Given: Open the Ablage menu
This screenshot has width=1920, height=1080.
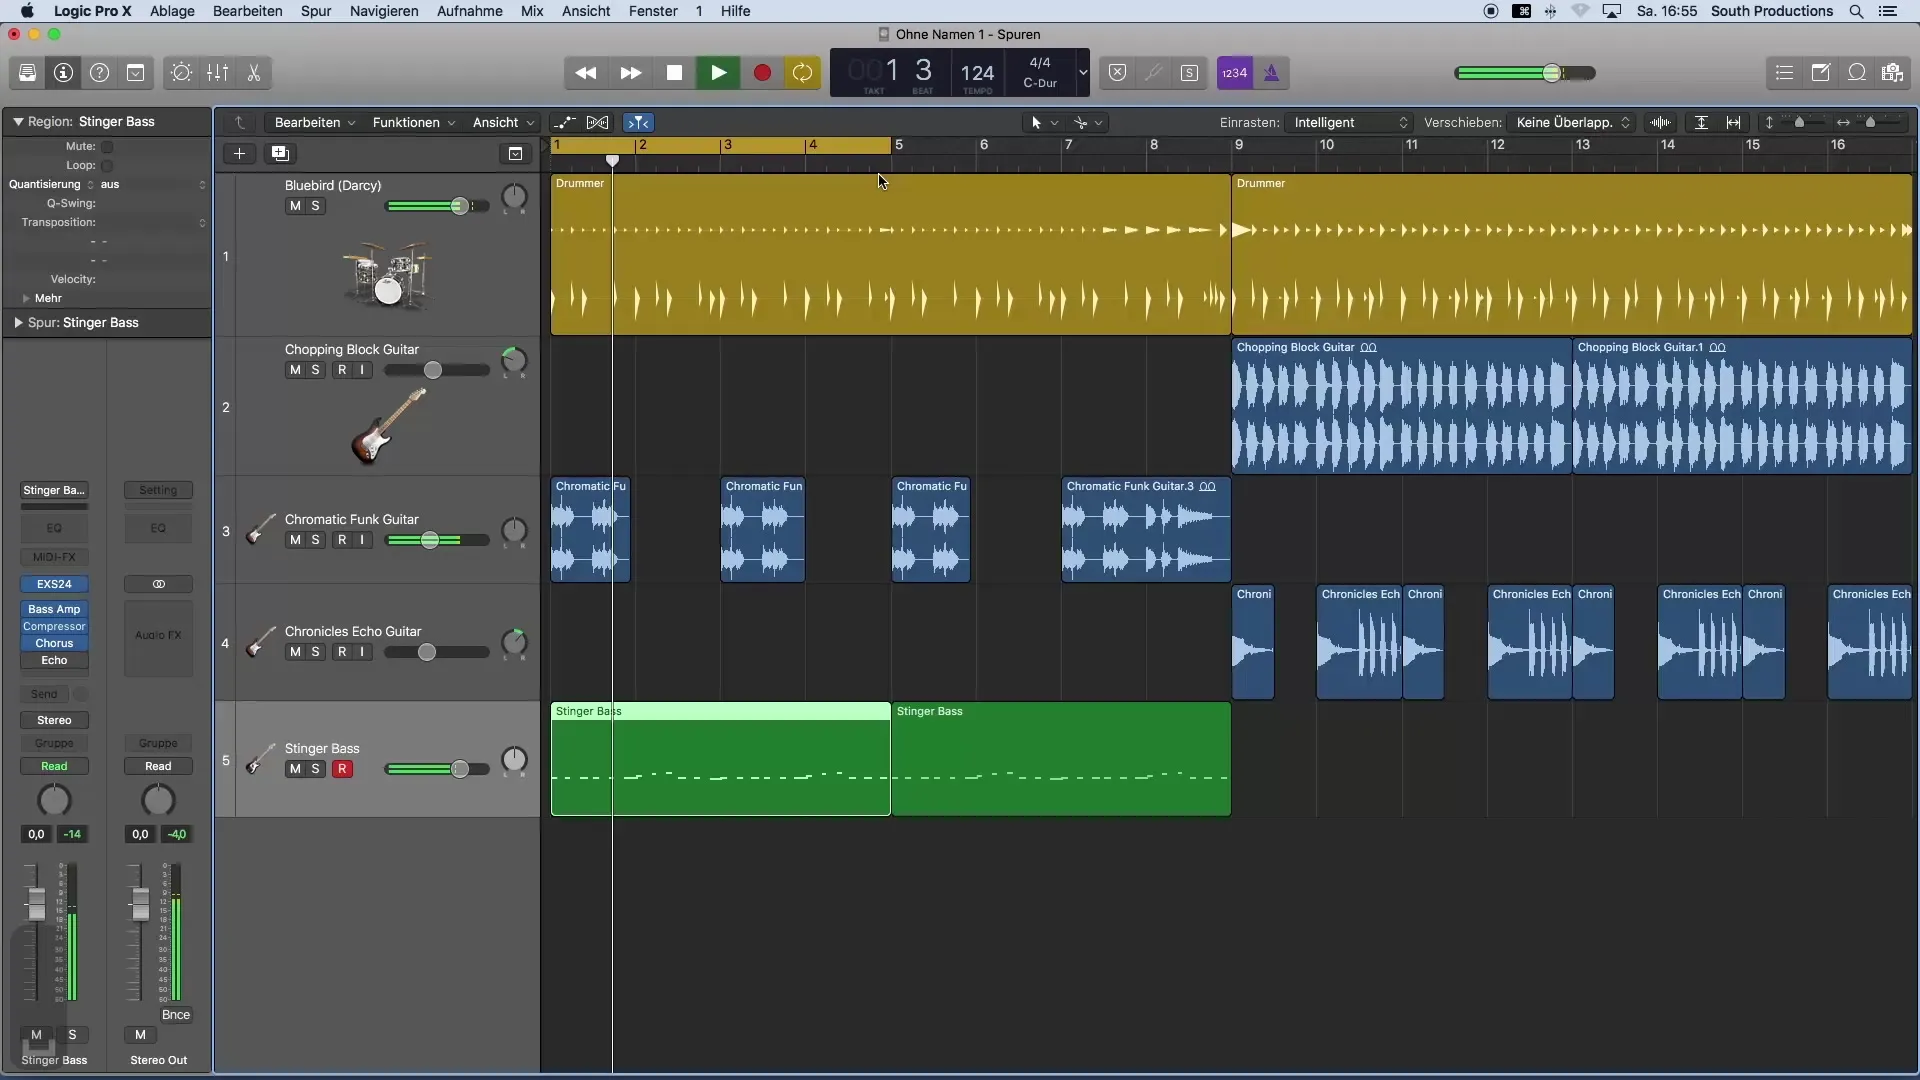Looking at the screenshot, I should (x=172, y=11).
